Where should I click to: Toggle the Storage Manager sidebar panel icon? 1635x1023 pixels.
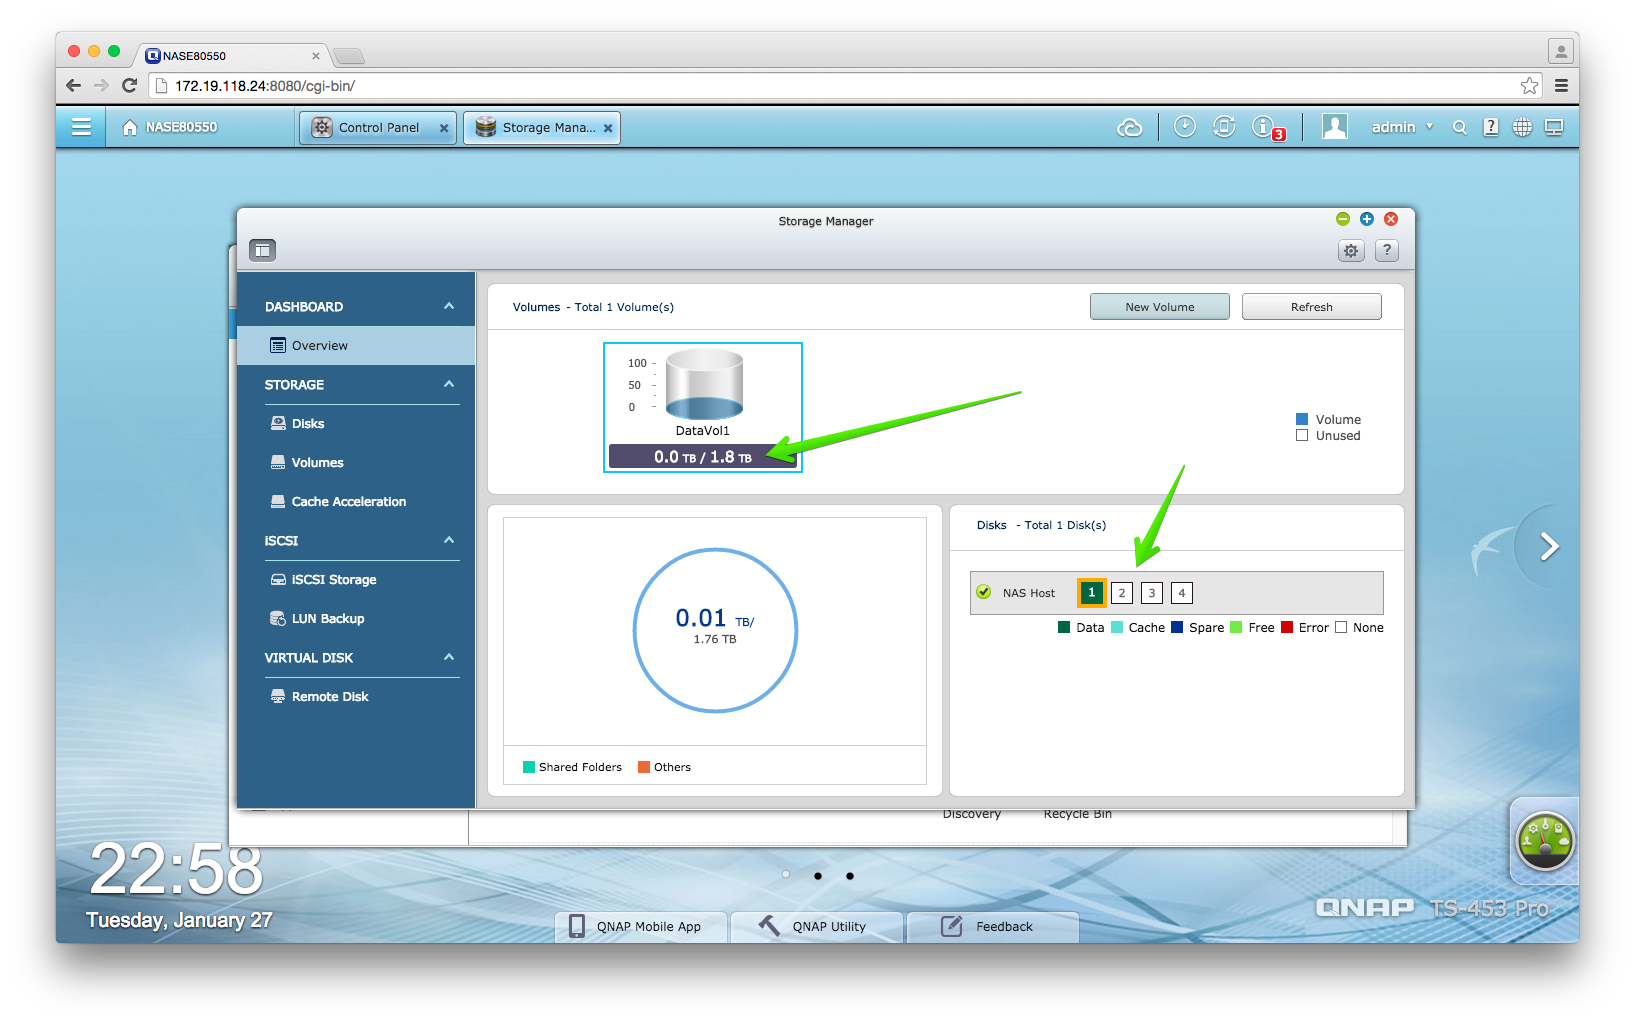pyautogui.click(x=262, y=250)
